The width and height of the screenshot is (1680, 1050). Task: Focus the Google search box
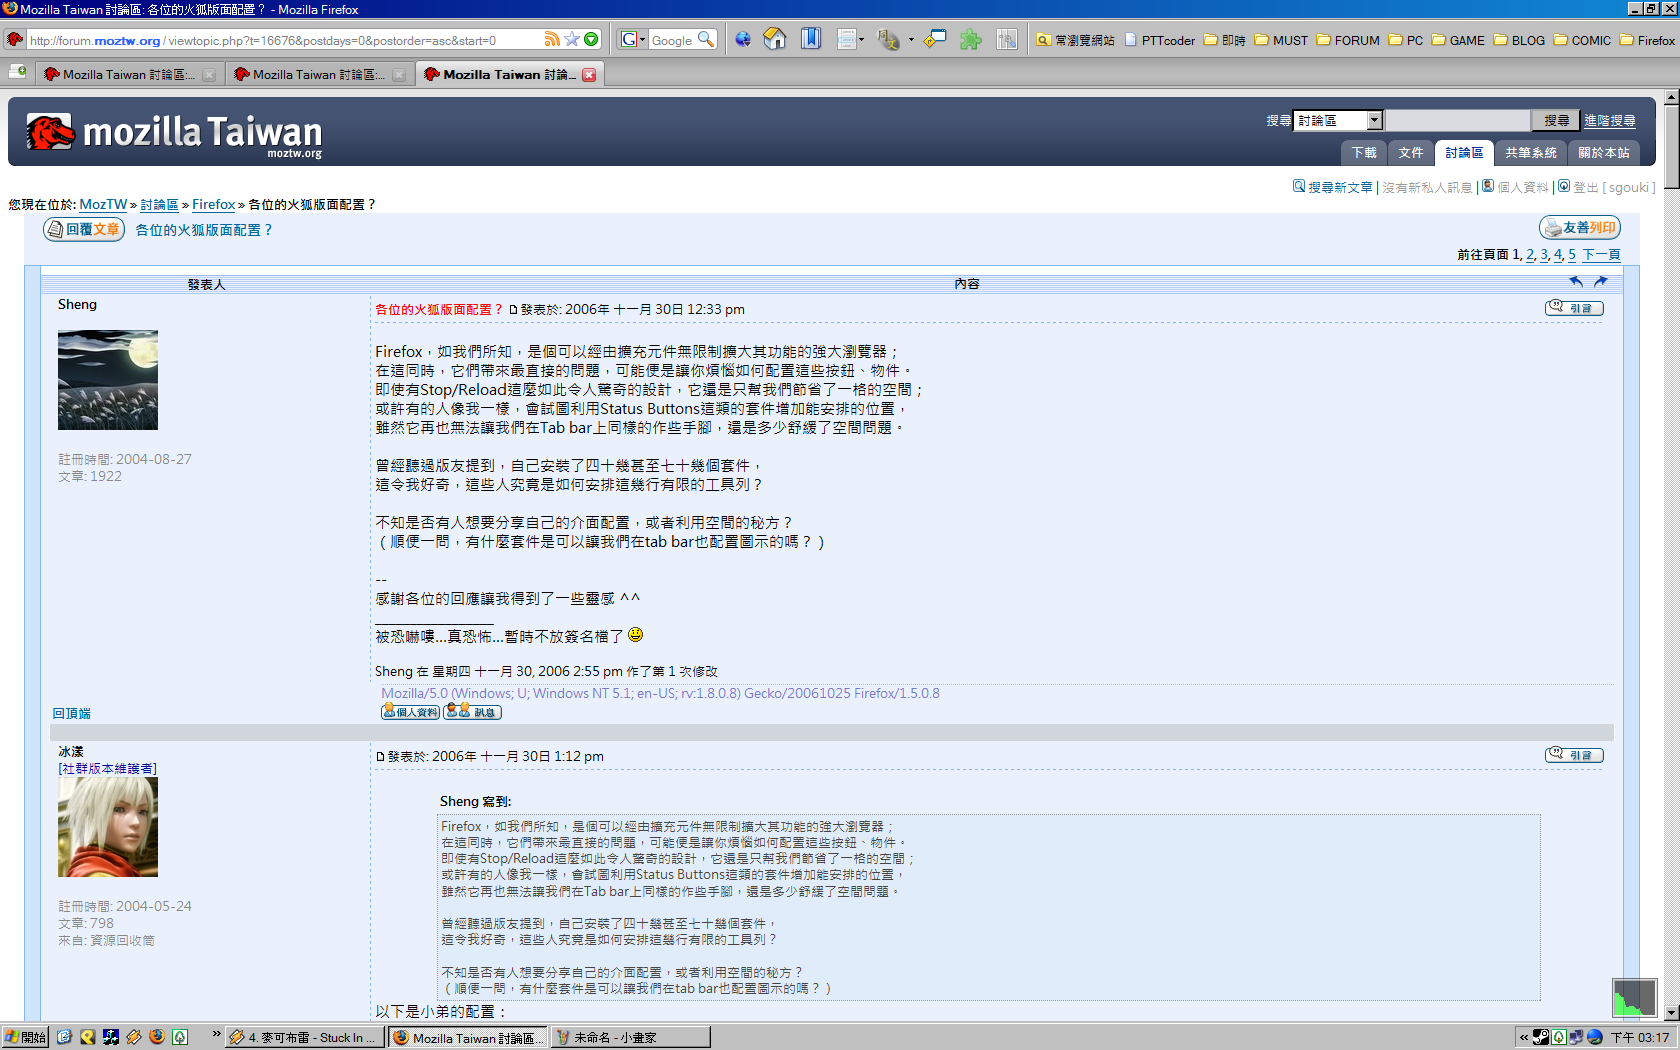coord(672,41)
